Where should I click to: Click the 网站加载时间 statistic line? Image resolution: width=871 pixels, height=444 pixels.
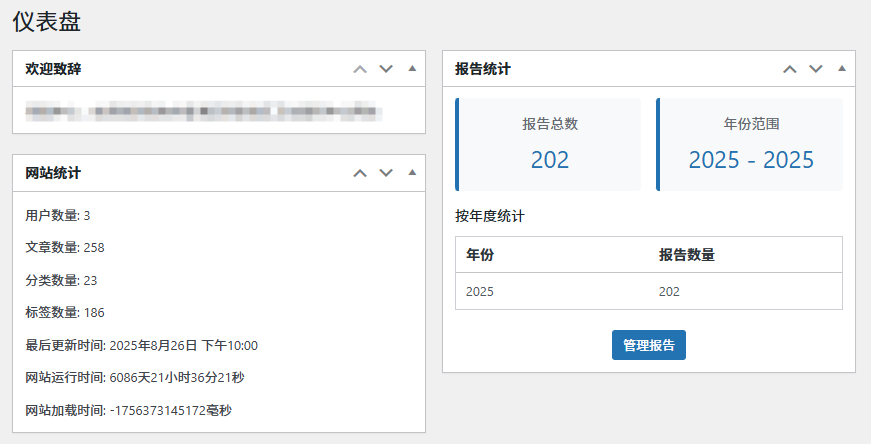point(128,410)
